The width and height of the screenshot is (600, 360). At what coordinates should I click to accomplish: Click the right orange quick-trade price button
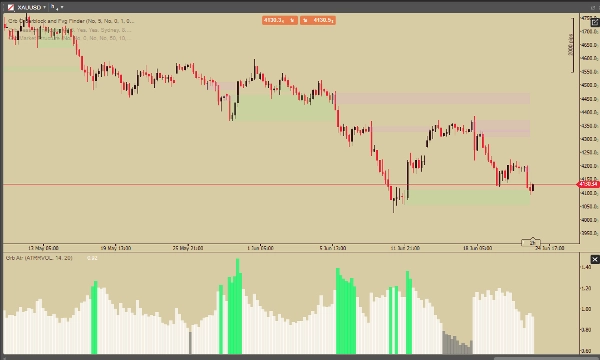(x=318, y=20)
